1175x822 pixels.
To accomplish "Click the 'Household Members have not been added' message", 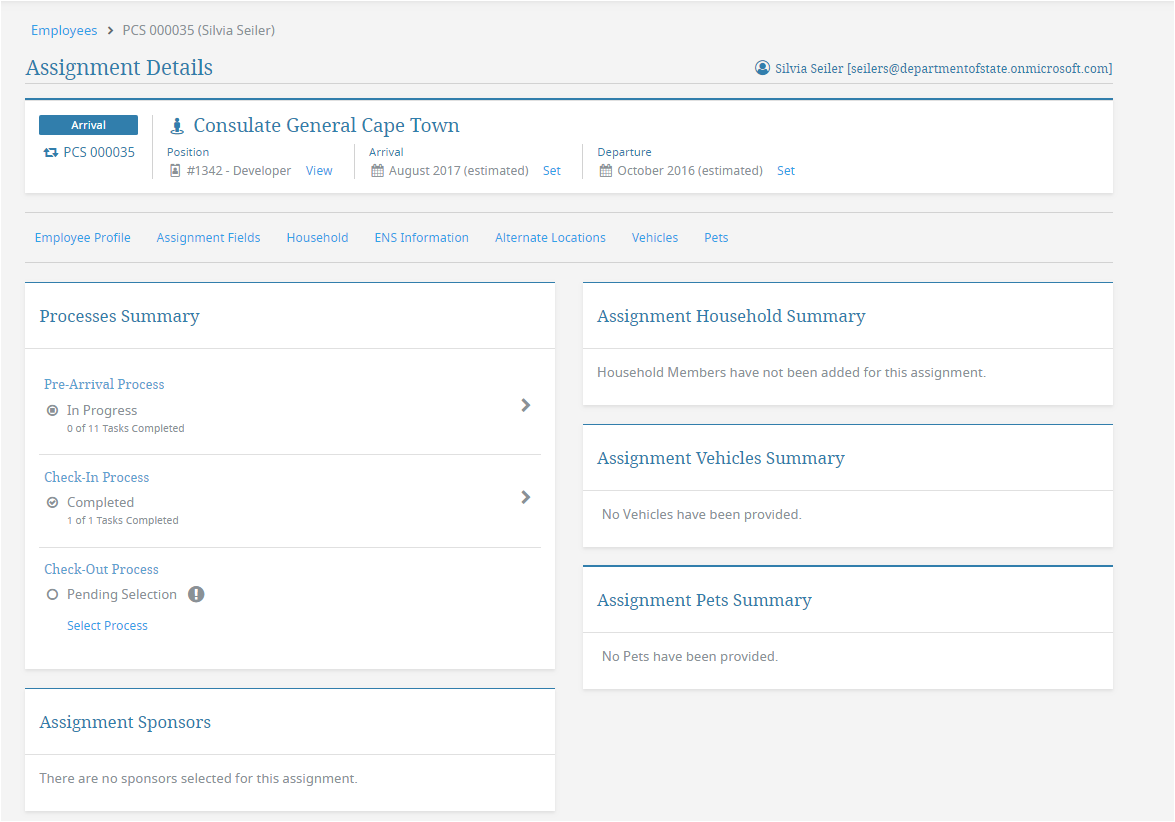I will (x=791, y=372).
